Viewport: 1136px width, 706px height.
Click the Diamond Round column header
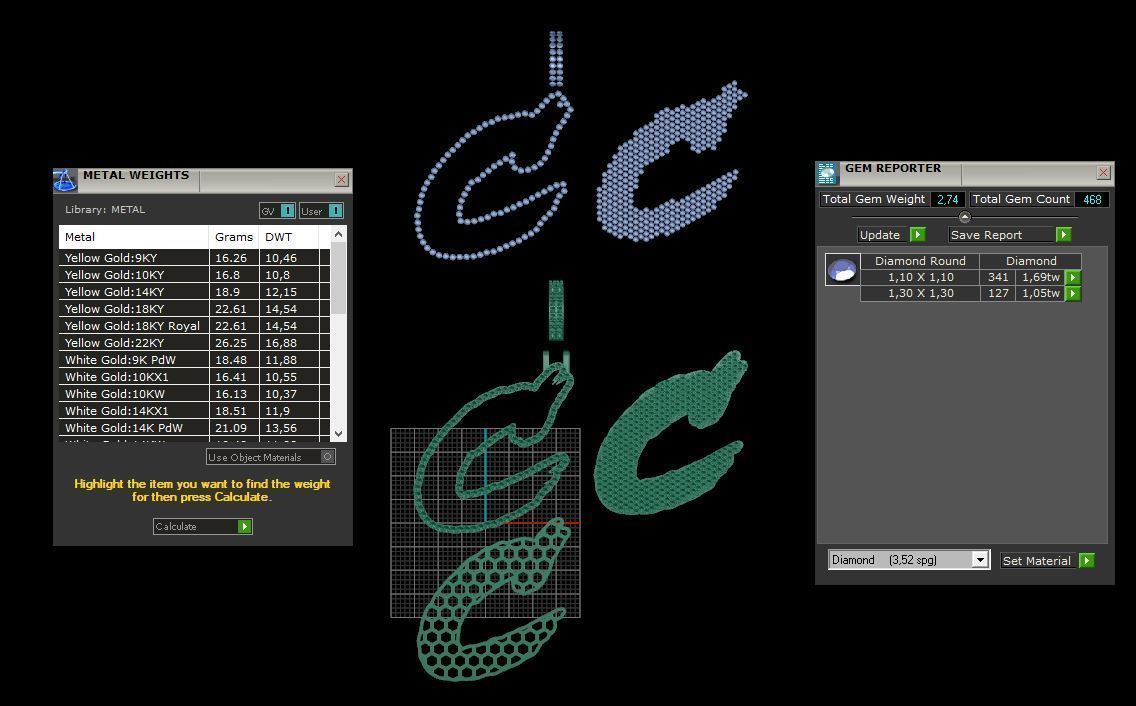coord(920,261)
